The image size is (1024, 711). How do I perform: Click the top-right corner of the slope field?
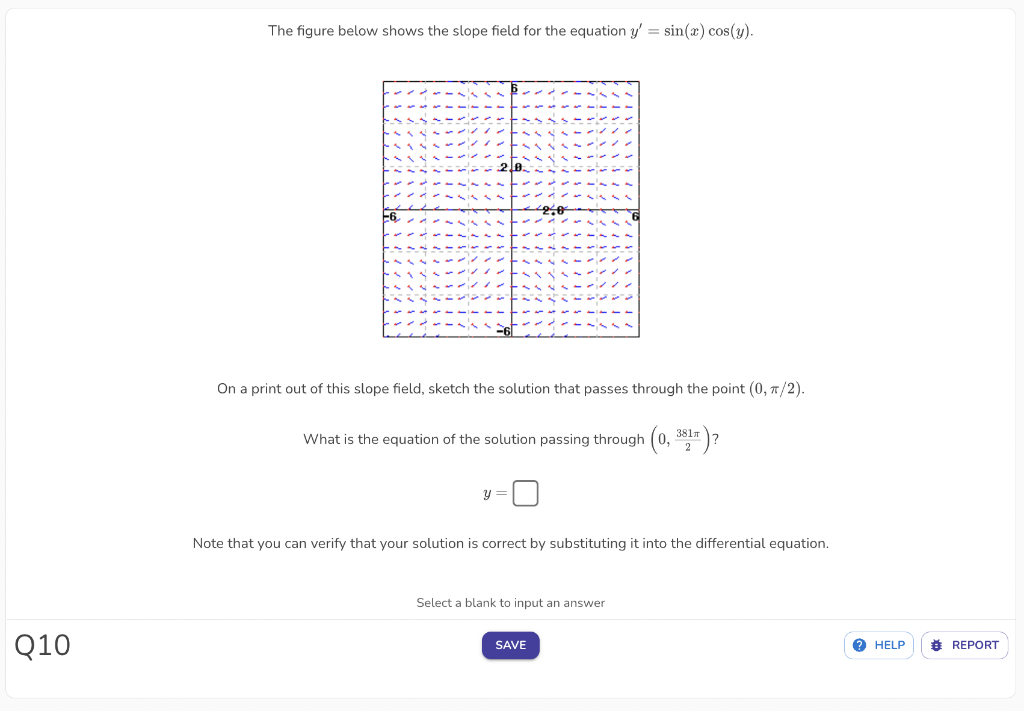click(638, 82)
